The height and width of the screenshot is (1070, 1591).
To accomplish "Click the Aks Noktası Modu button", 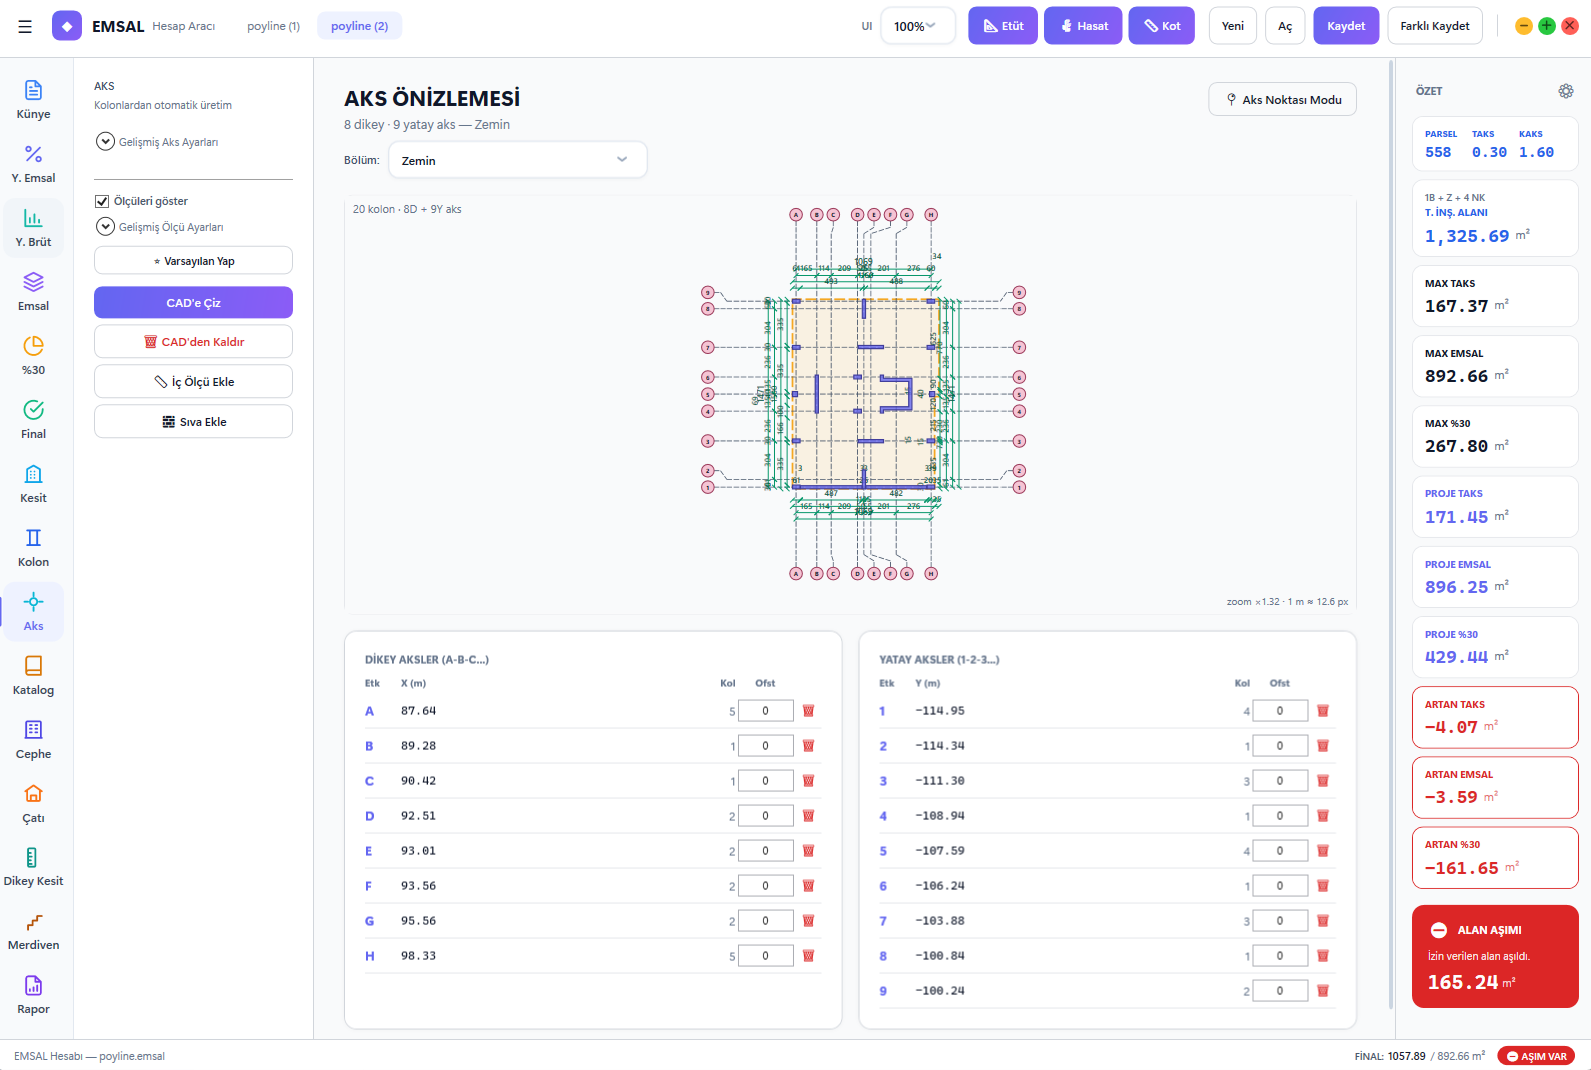I will click(1282, 99).
